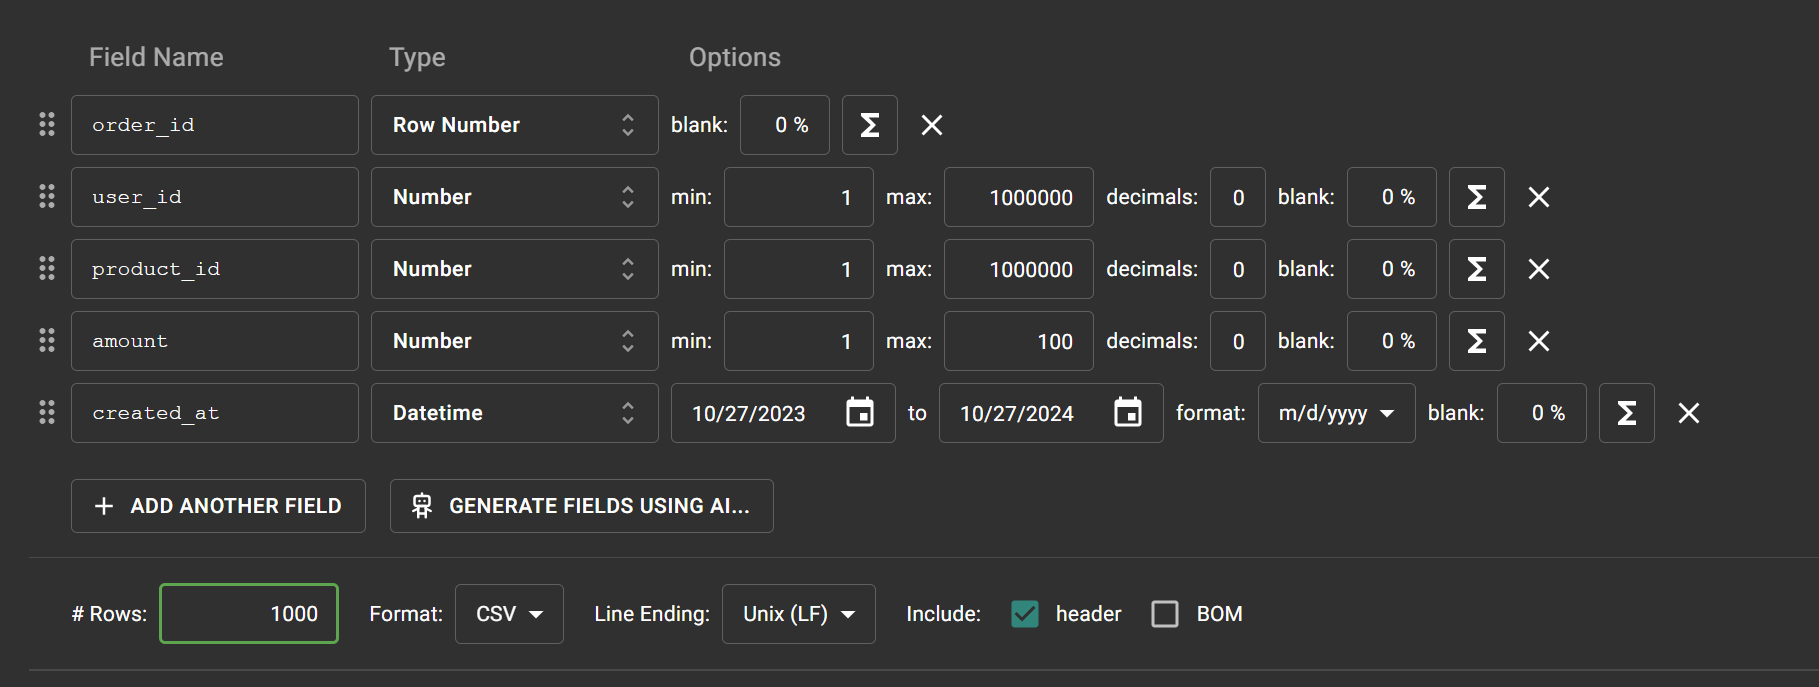Edit blank percentage for user_id

(x=1392, y=197)
